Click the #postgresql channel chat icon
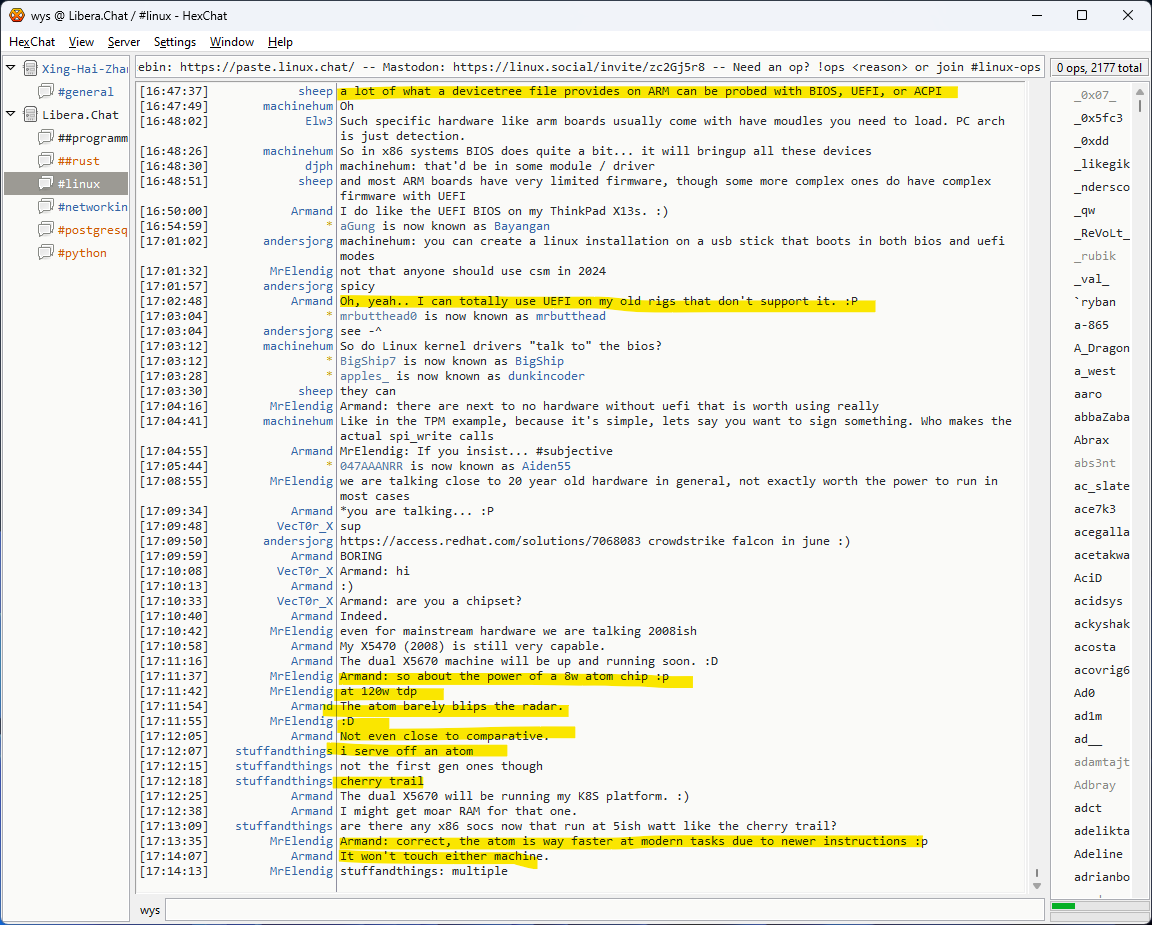Viewport: 1152px width, 925px height. point(46,230)
